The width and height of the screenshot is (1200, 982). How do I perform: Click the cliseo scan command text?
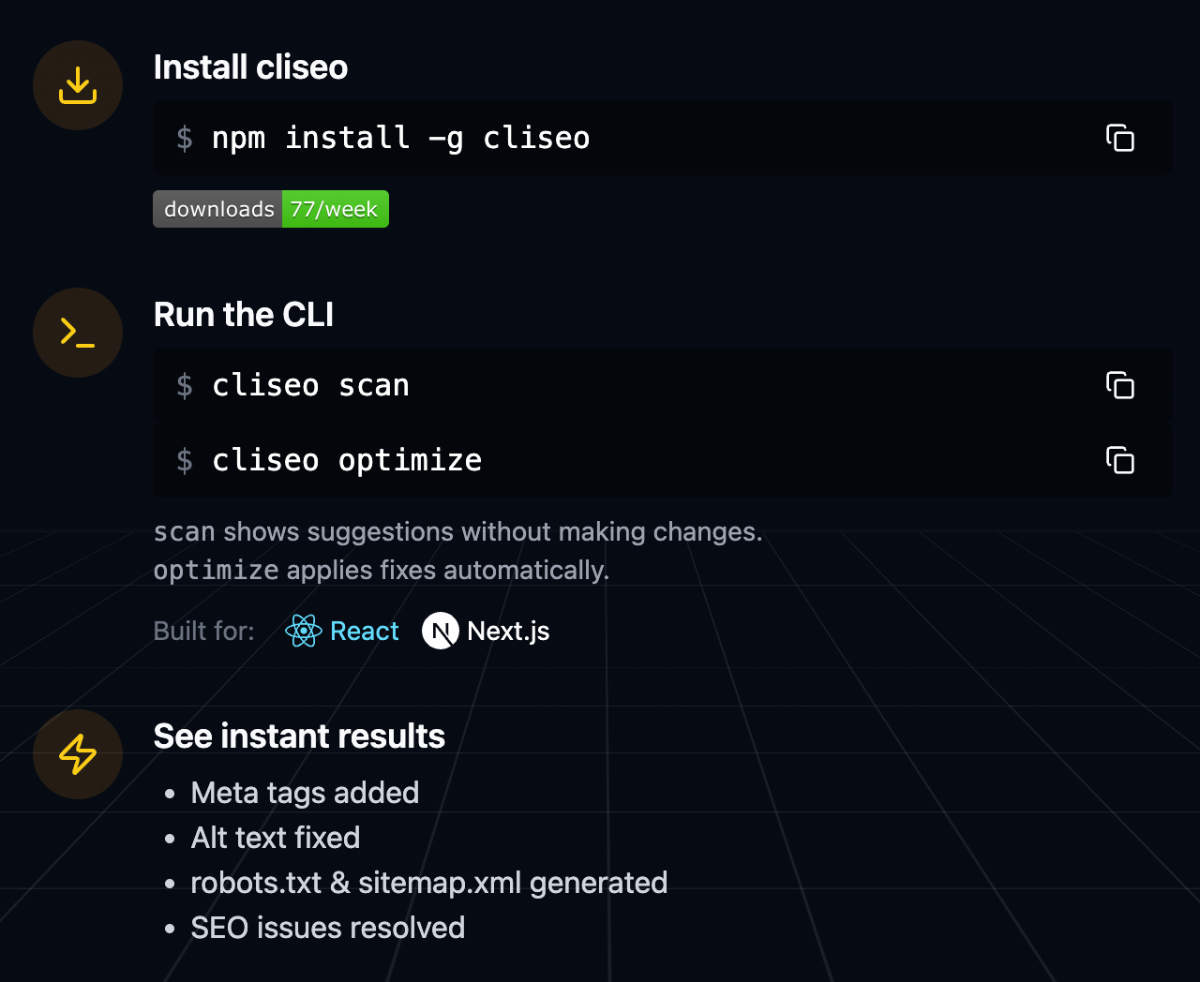[x=310, y=385]
